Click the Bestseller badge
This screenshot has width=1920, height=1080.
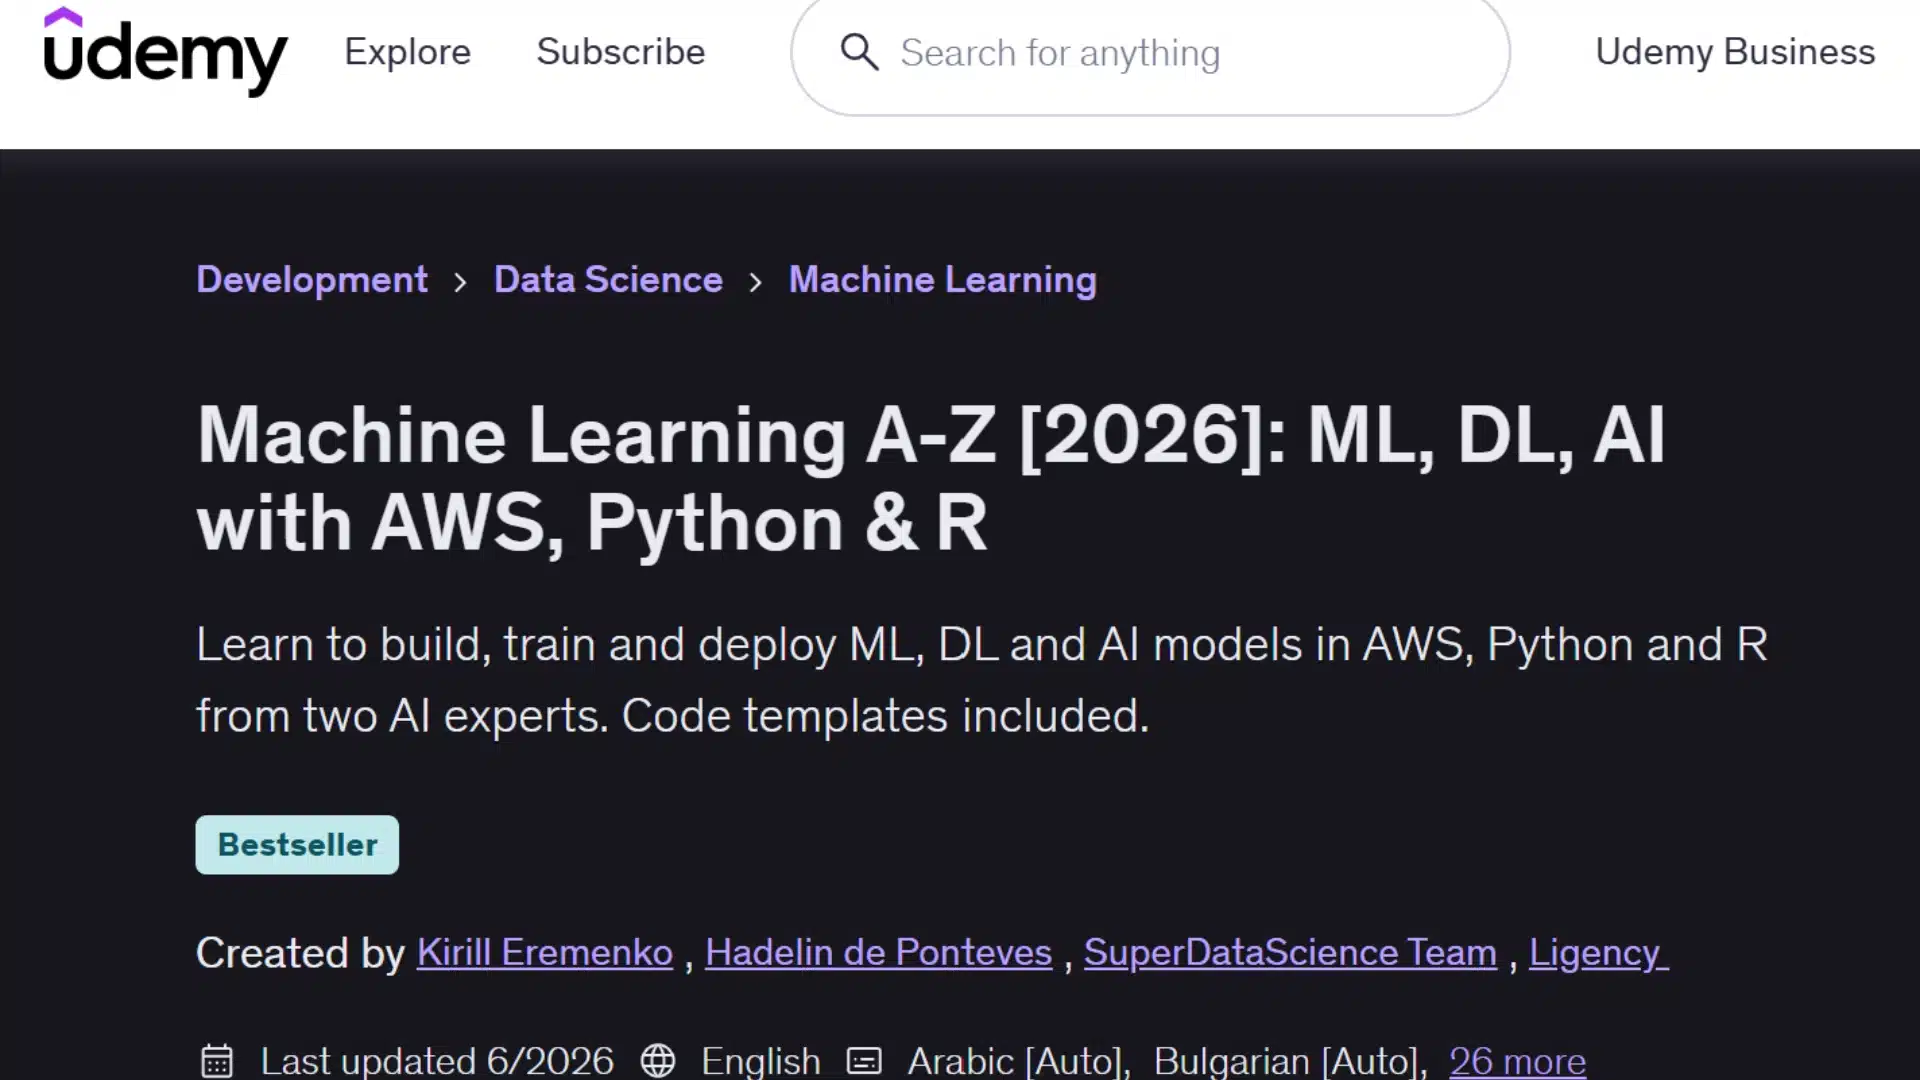297,845
